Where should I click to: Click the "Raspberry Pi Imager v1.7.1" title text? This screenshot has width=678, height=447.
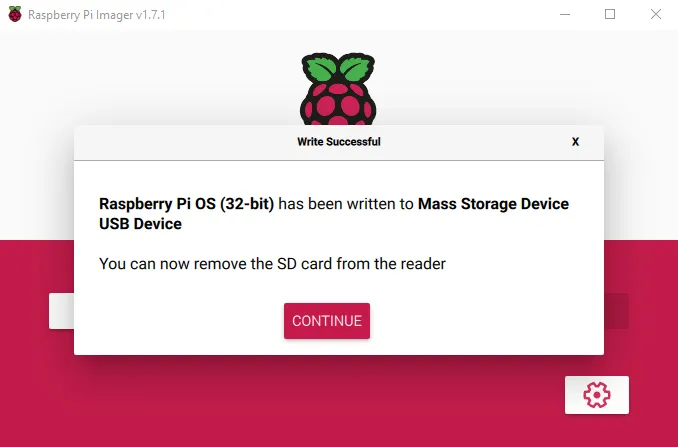click(x=96, y=15)
